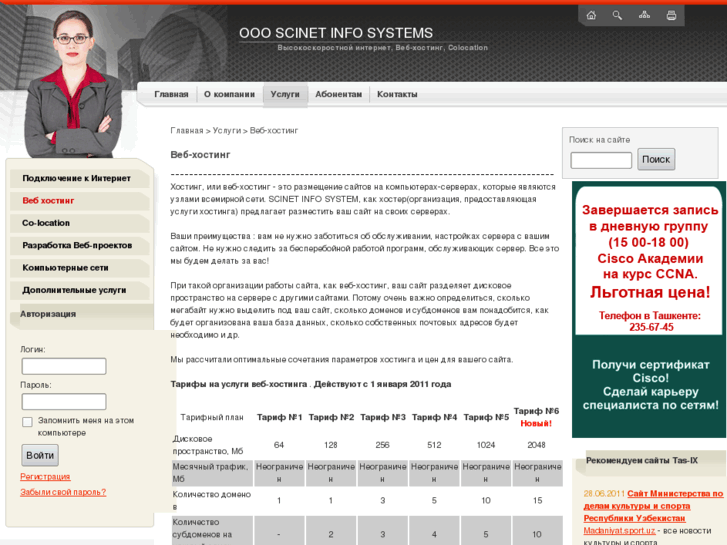Open the Регистрация link
The width and height of the screenshot is (727, 545).
tap(45, 477)
